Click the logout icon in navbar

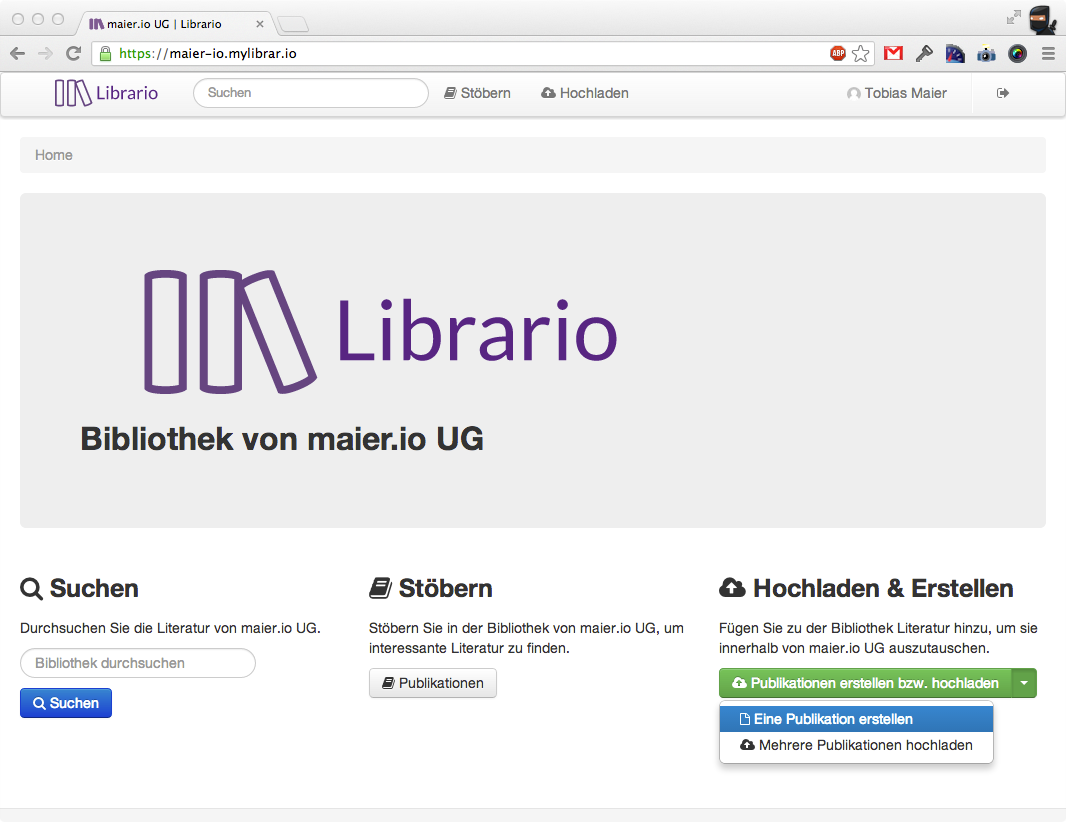tap(1003, 93)
